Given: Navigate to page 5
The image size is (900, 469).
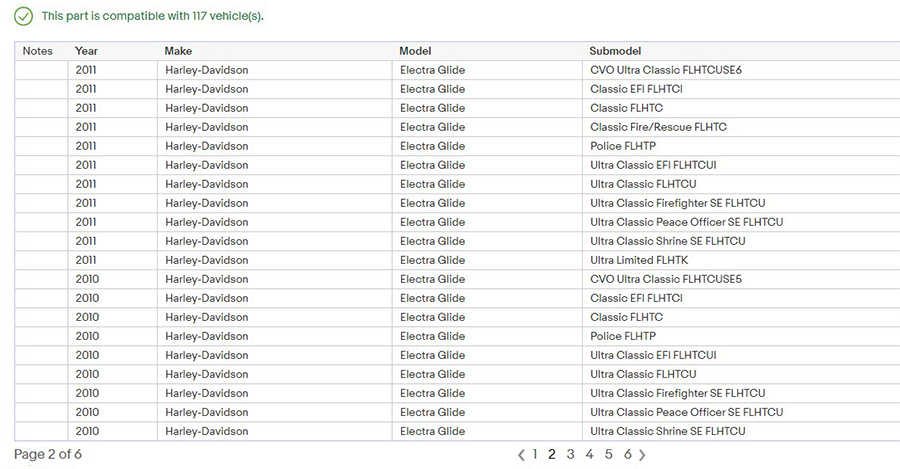Looking at the screenshot, I should point(608,454).
